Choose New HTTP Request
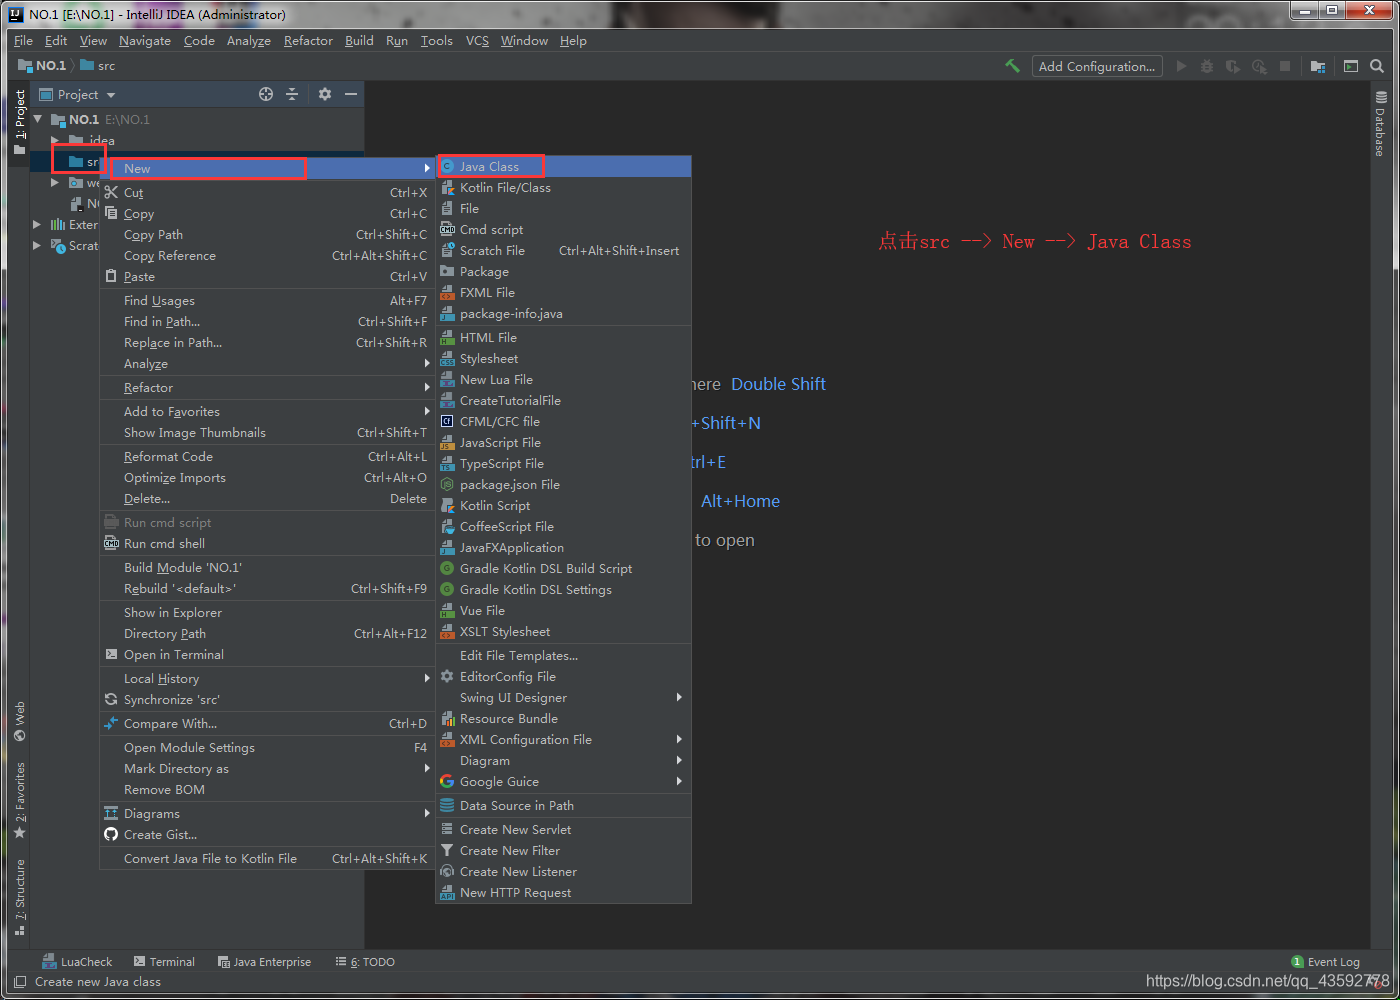The image size is (1400, 1000). tap(564, 893)
